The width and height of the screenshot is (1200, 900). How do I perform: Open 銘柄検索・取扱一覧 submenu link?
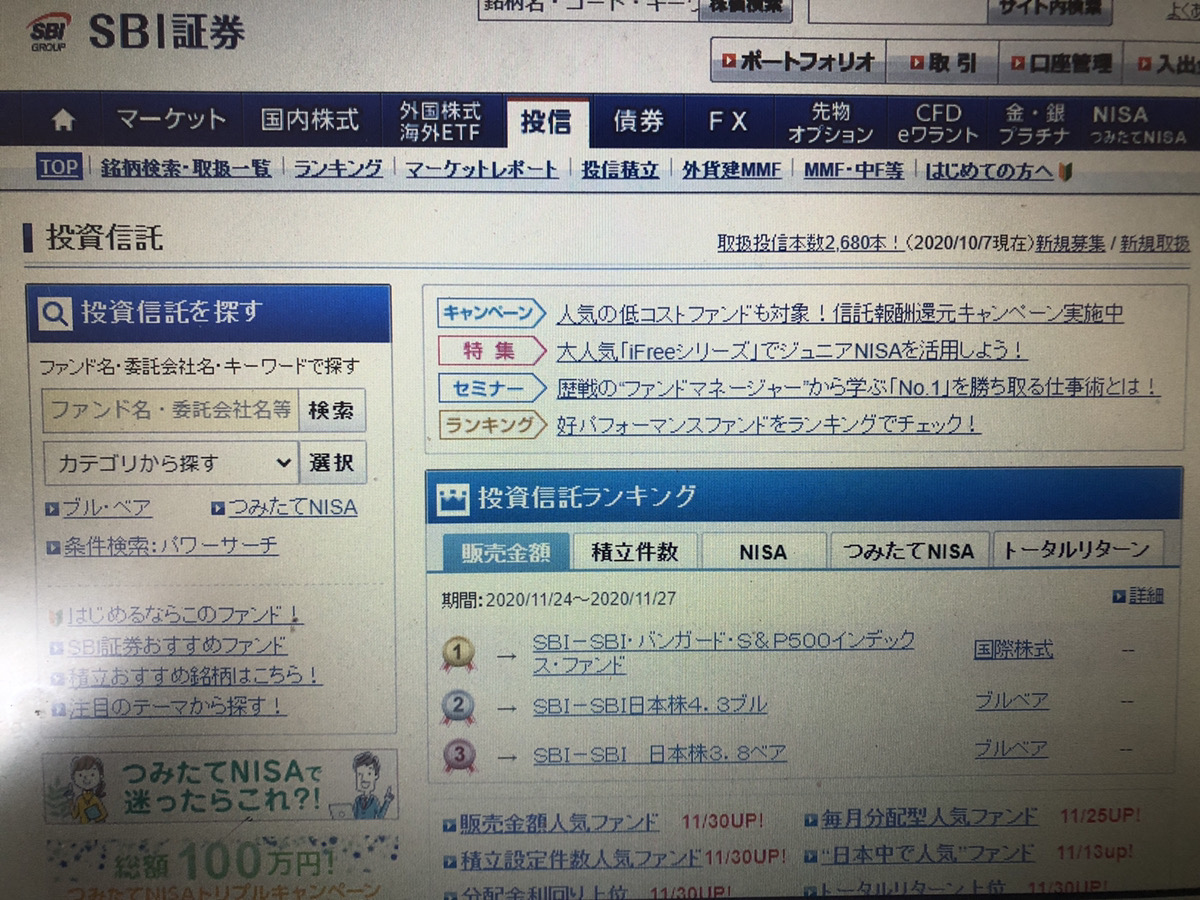186,169
